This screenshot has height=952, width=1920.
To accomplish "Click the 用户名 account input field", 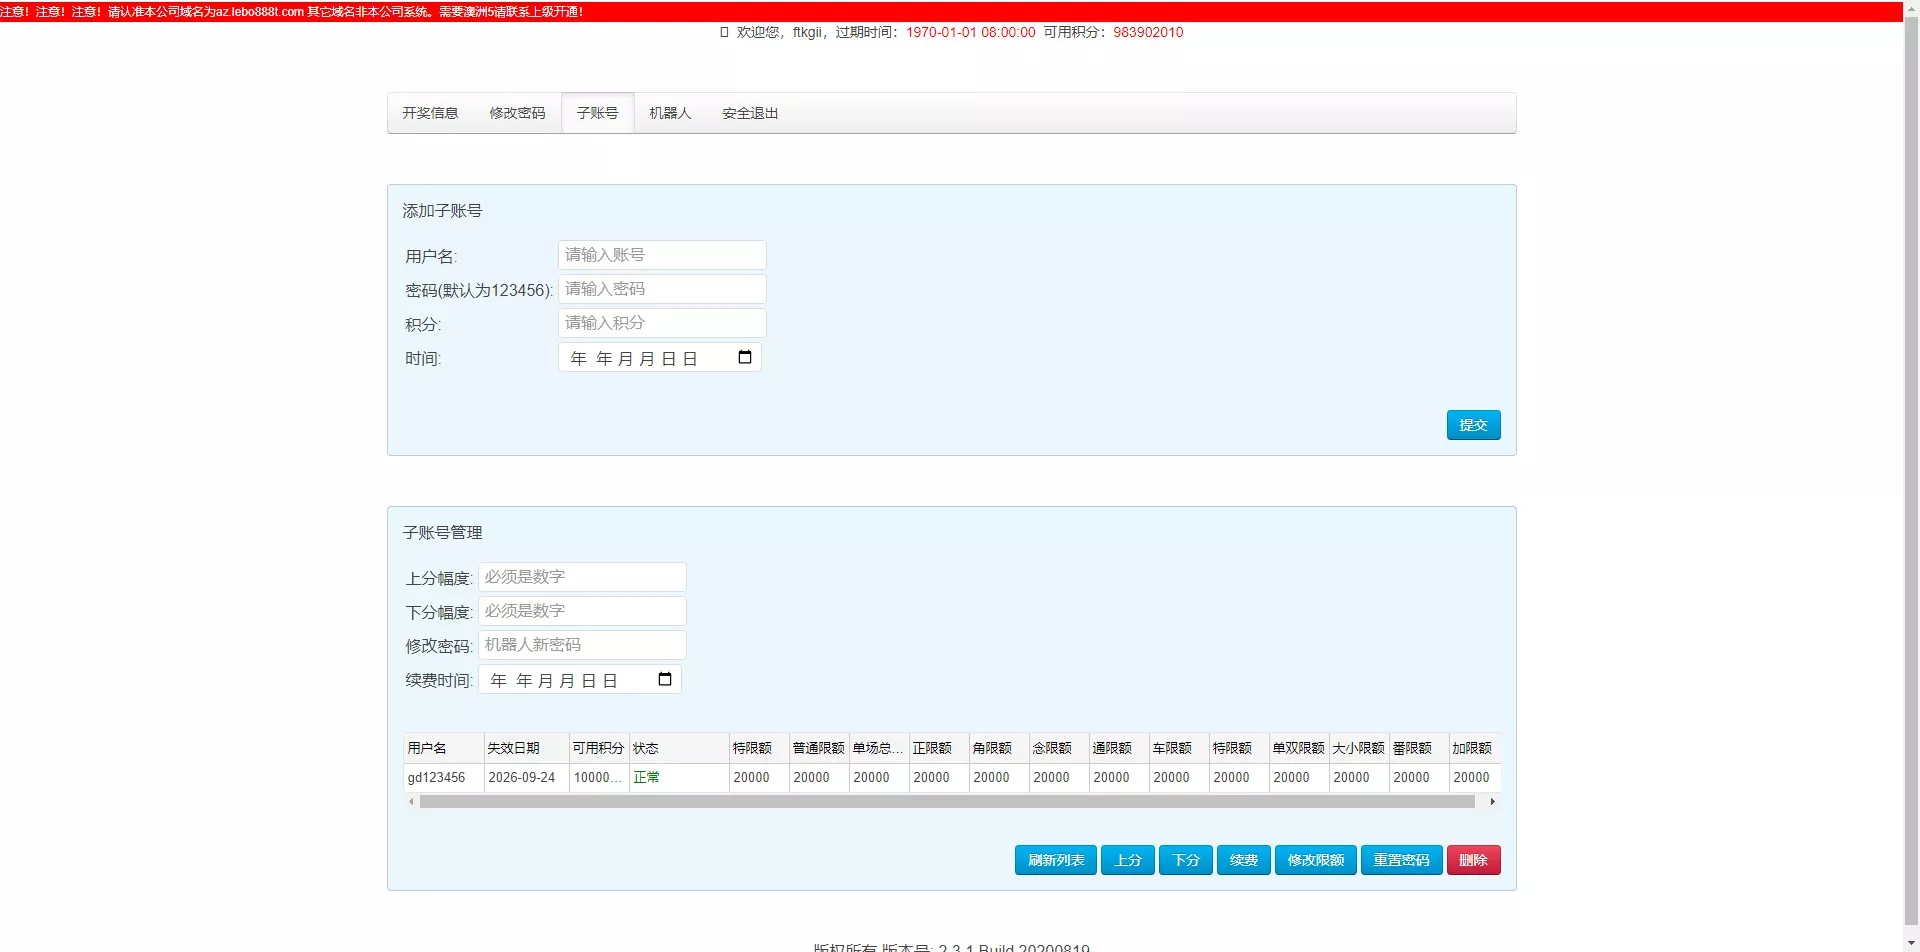I will (x=660, y=255).
